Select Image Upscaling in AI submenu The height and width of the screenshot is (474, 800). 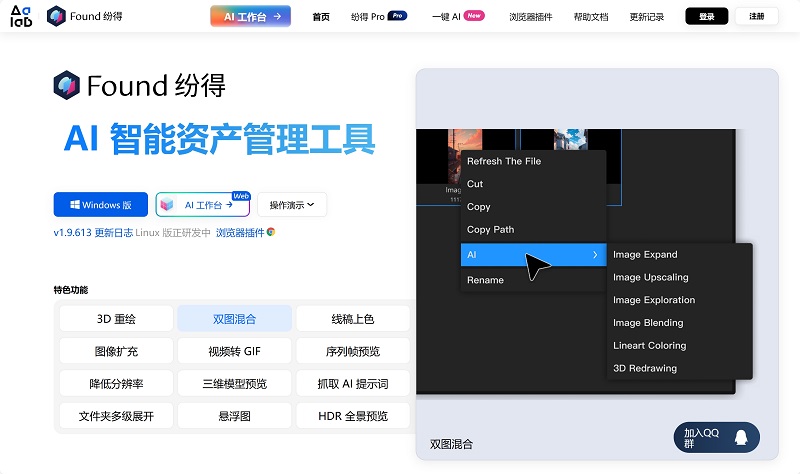[x=680, y=277]
